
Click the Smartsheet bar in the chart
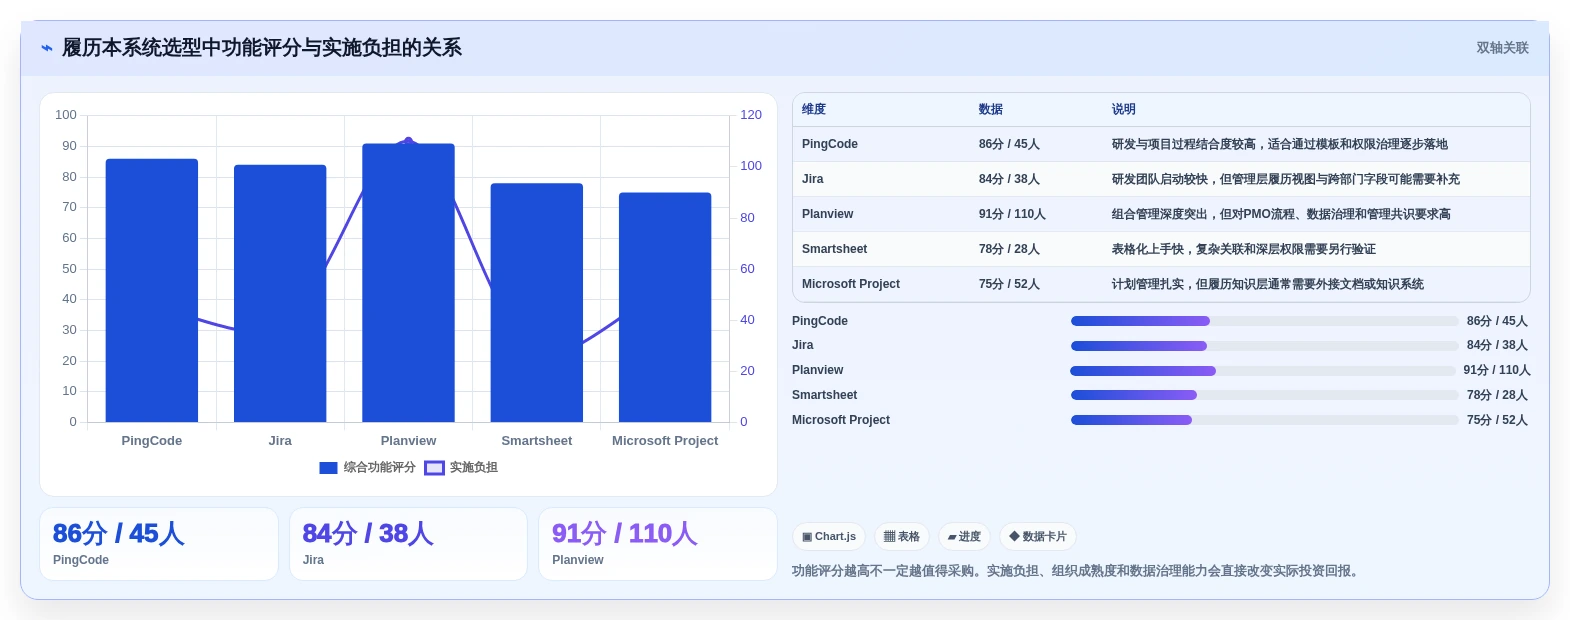point(537,302)
